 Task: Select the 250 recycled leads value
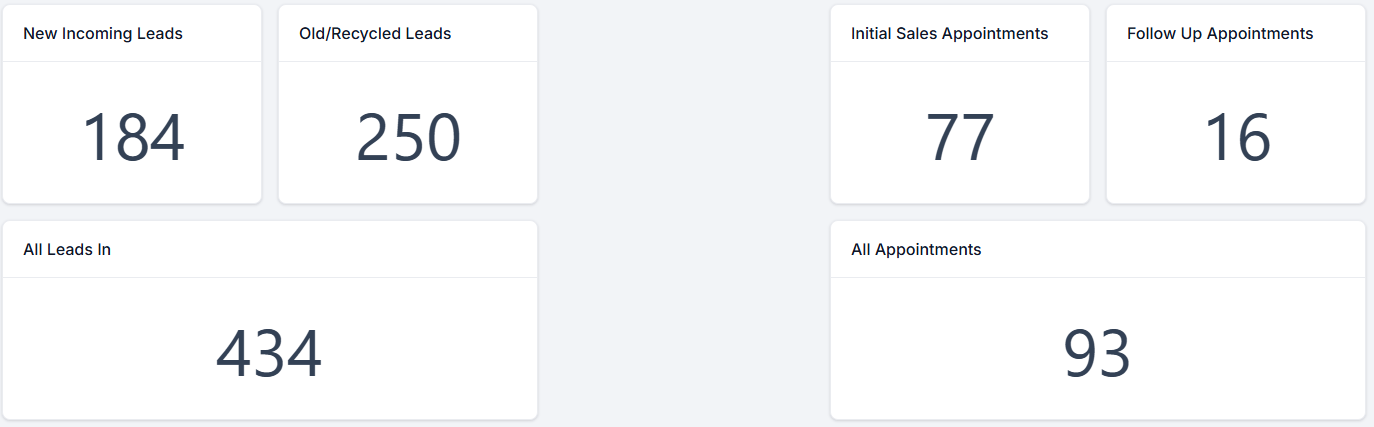(x=408, y=138)
